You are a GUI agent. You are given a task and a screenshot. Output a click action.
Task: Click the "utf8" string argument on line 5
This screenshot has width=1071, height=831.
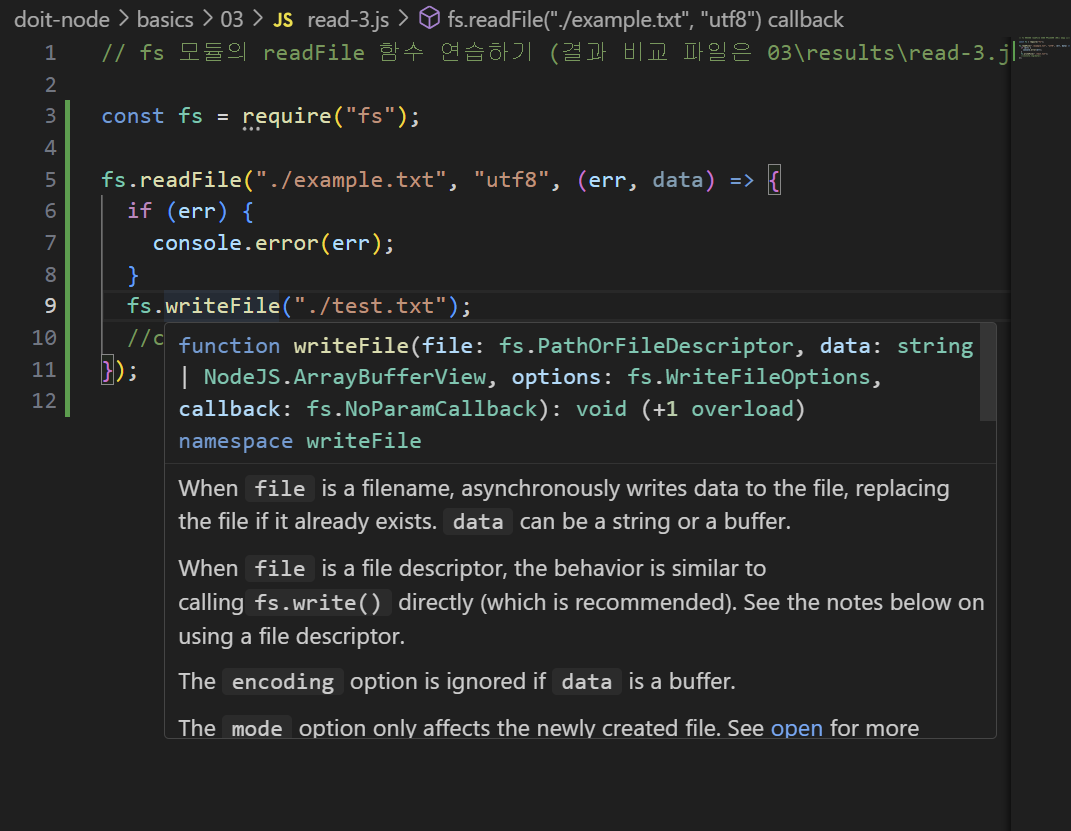coord(510,179)
